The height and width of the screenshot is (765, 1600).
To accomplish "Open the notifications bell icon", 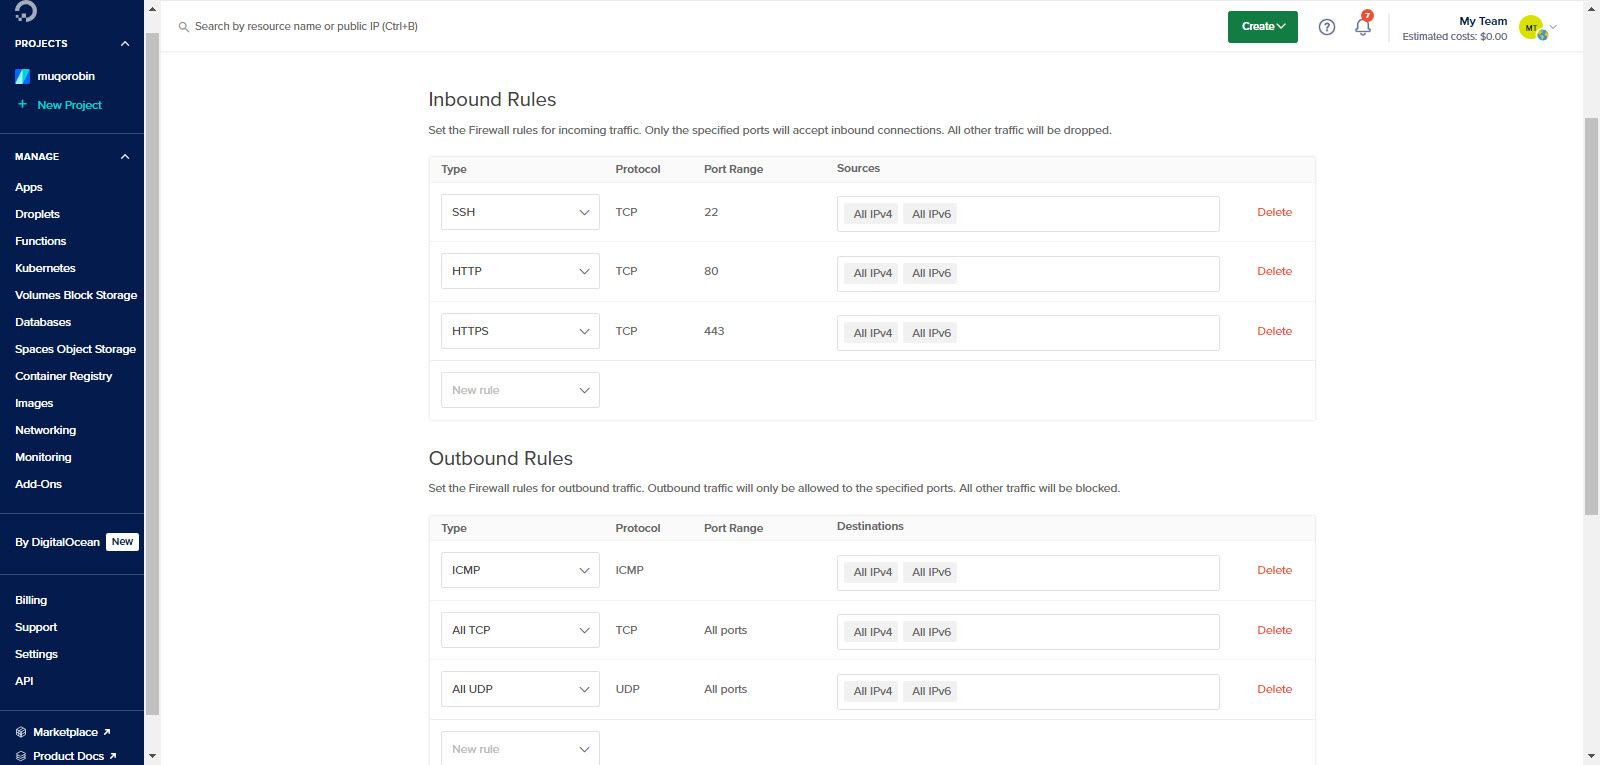I will 1363,26.
